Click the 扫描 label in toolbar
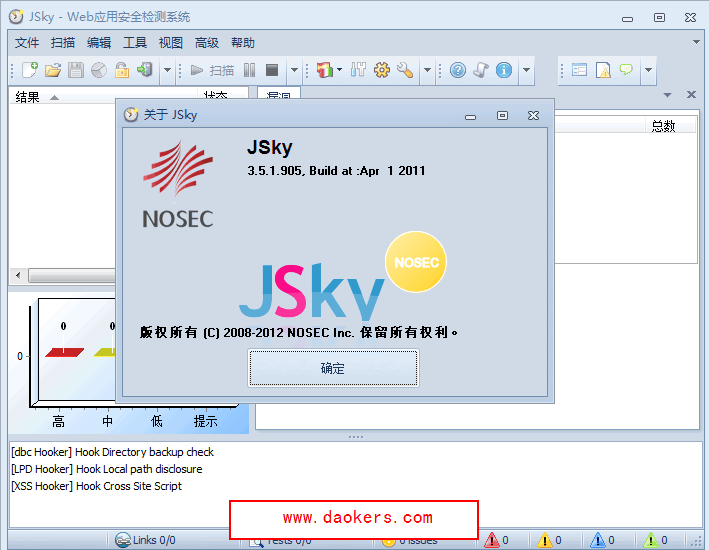 222,70
